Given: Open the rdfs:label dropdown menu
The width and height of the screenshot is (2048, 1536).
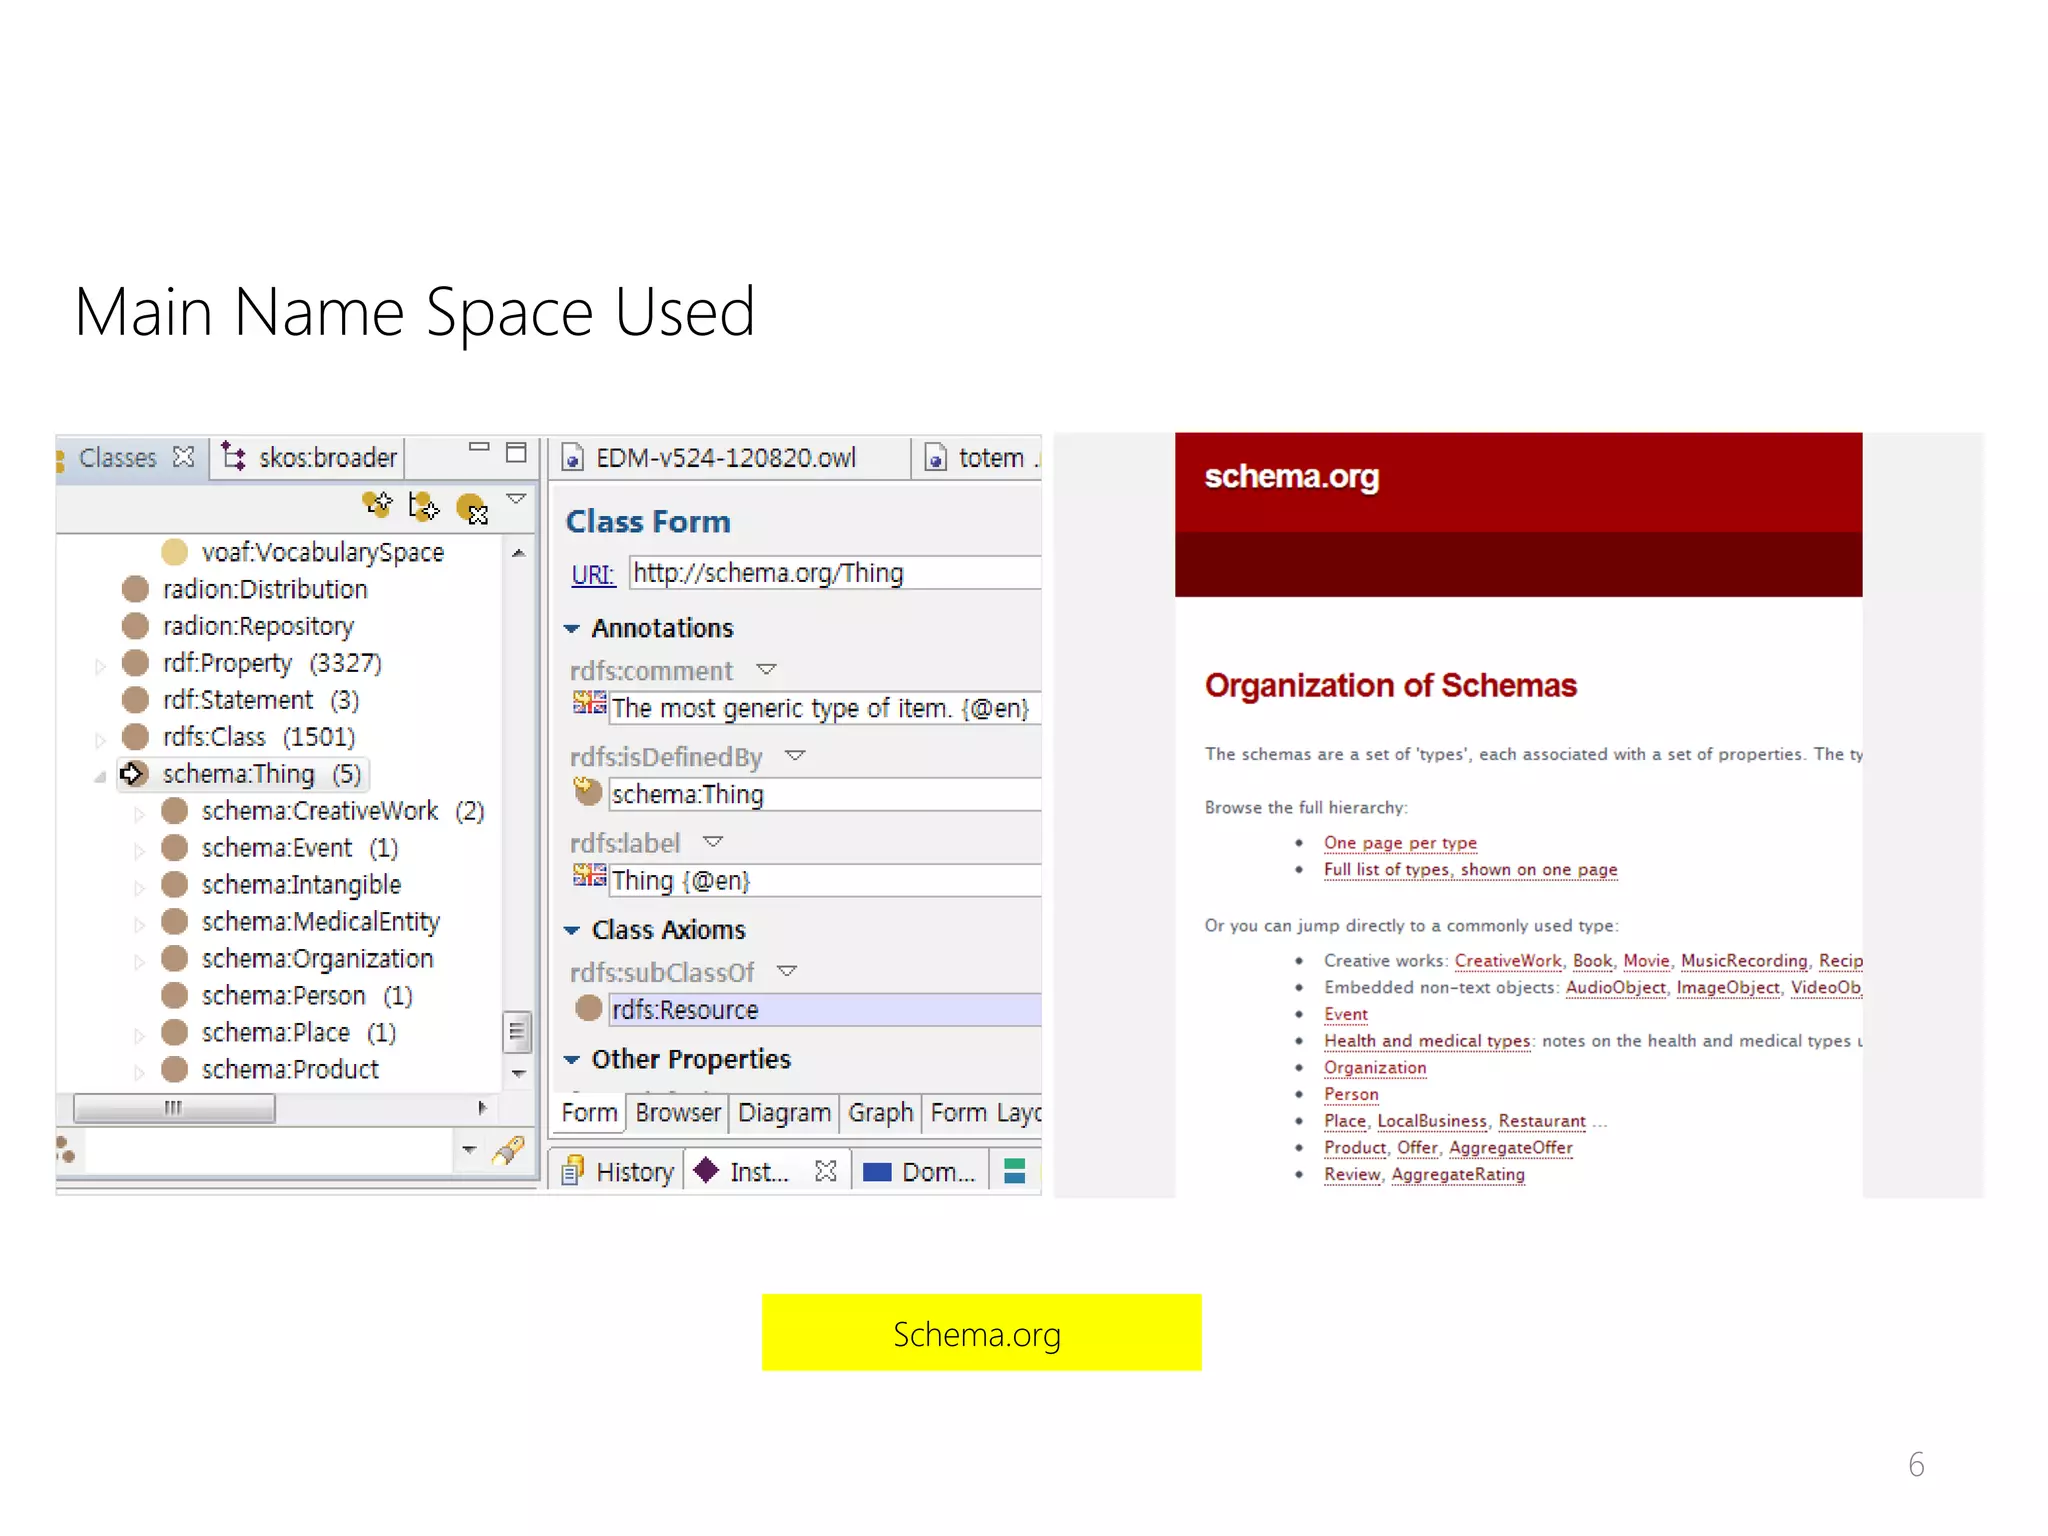Looking at the screenshot, I should pos(713,841).
